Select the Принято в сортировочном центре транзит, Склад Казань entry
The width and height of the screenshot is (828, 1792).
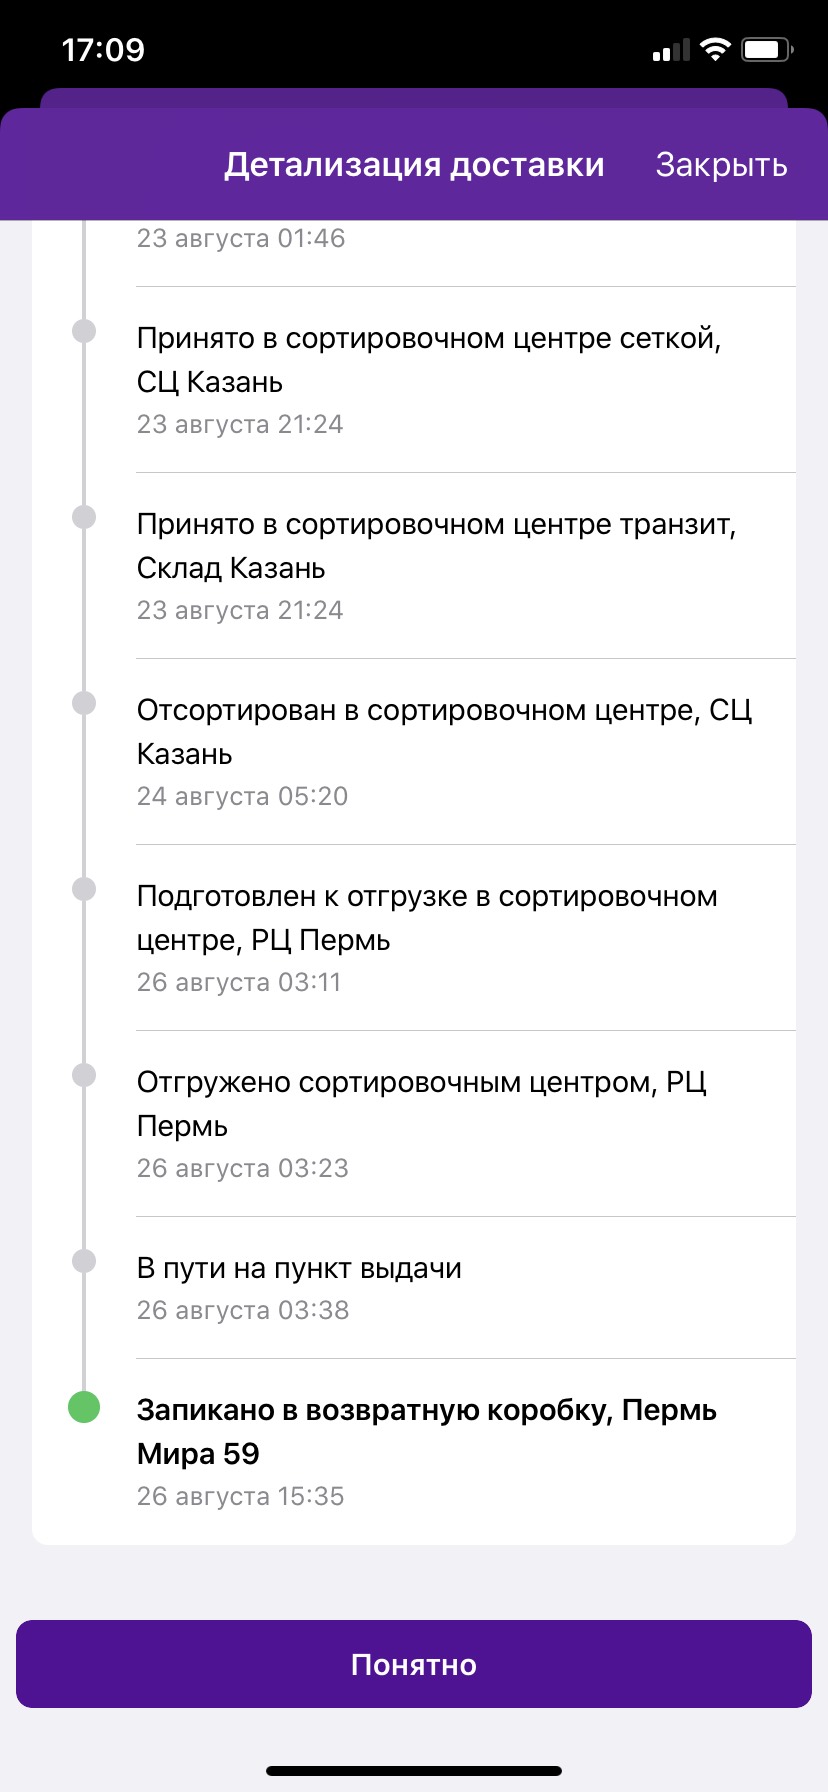tap(466, 566)
